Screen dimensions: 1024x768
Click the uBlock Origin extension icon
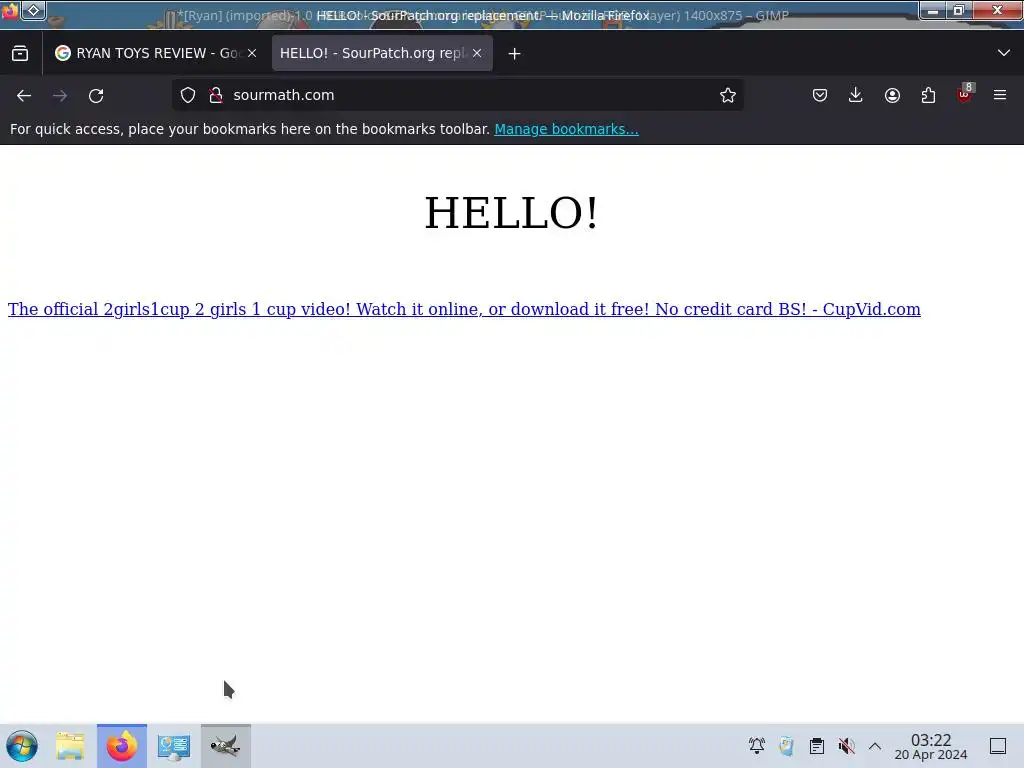[x=964, y=94]
